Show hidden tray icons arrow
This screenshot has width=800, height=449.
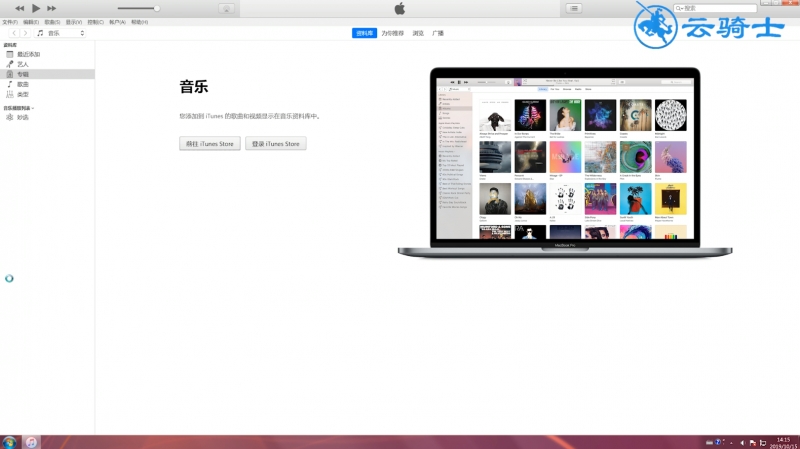pyautogui.click(x=732, y=443)
